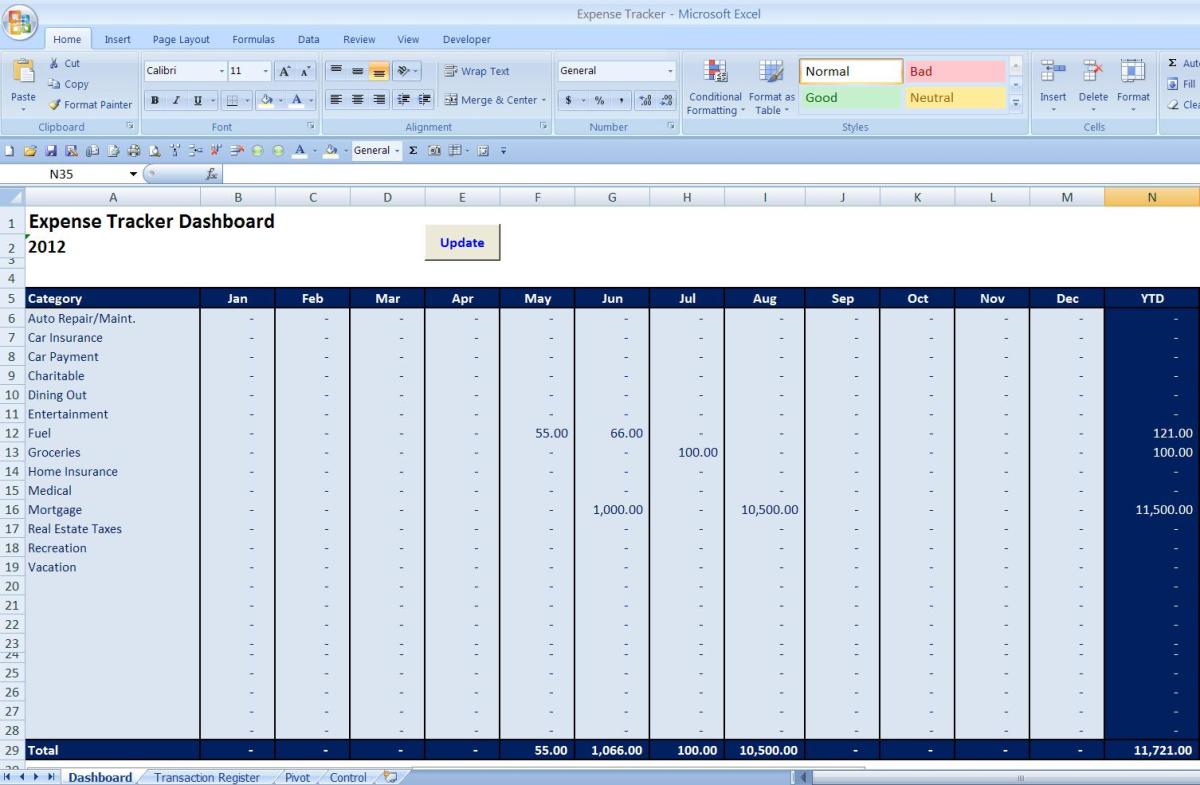Click the Italic formatting icon
The height and width of the screenshot is (785, 1200).
175,99
